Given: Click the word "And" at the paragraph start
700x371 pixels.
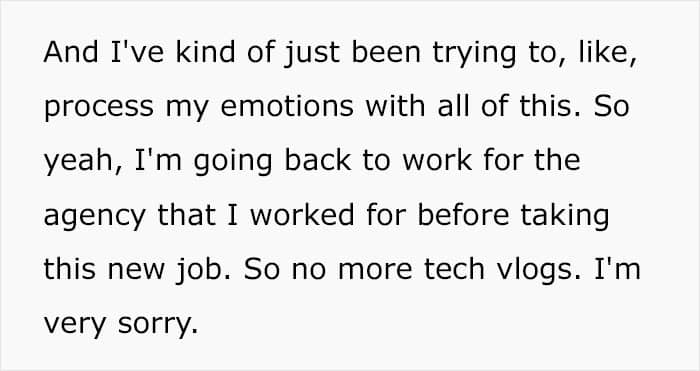Looking at the screenshot, I should point(71,52).
